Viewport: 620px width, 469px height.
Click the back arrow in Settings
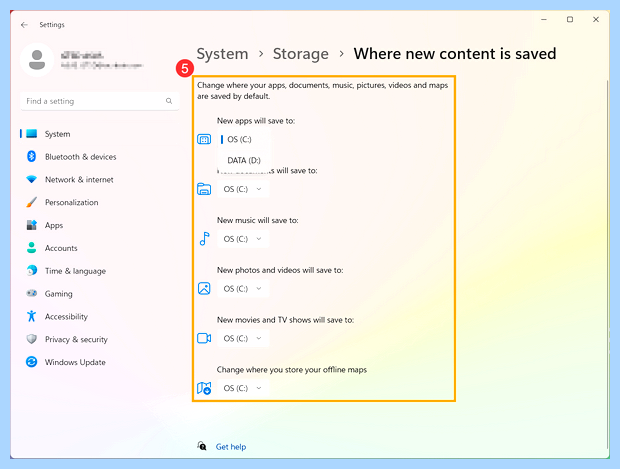(x=24, y=25)
